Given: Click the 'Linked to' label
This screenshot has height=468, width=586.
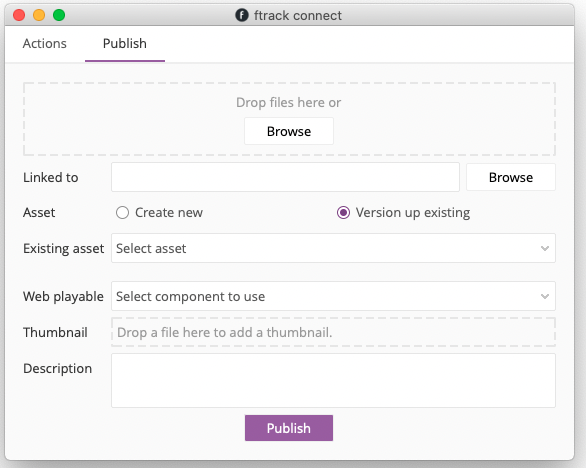Looking at the screenshot, I should [x=51, y=177].
